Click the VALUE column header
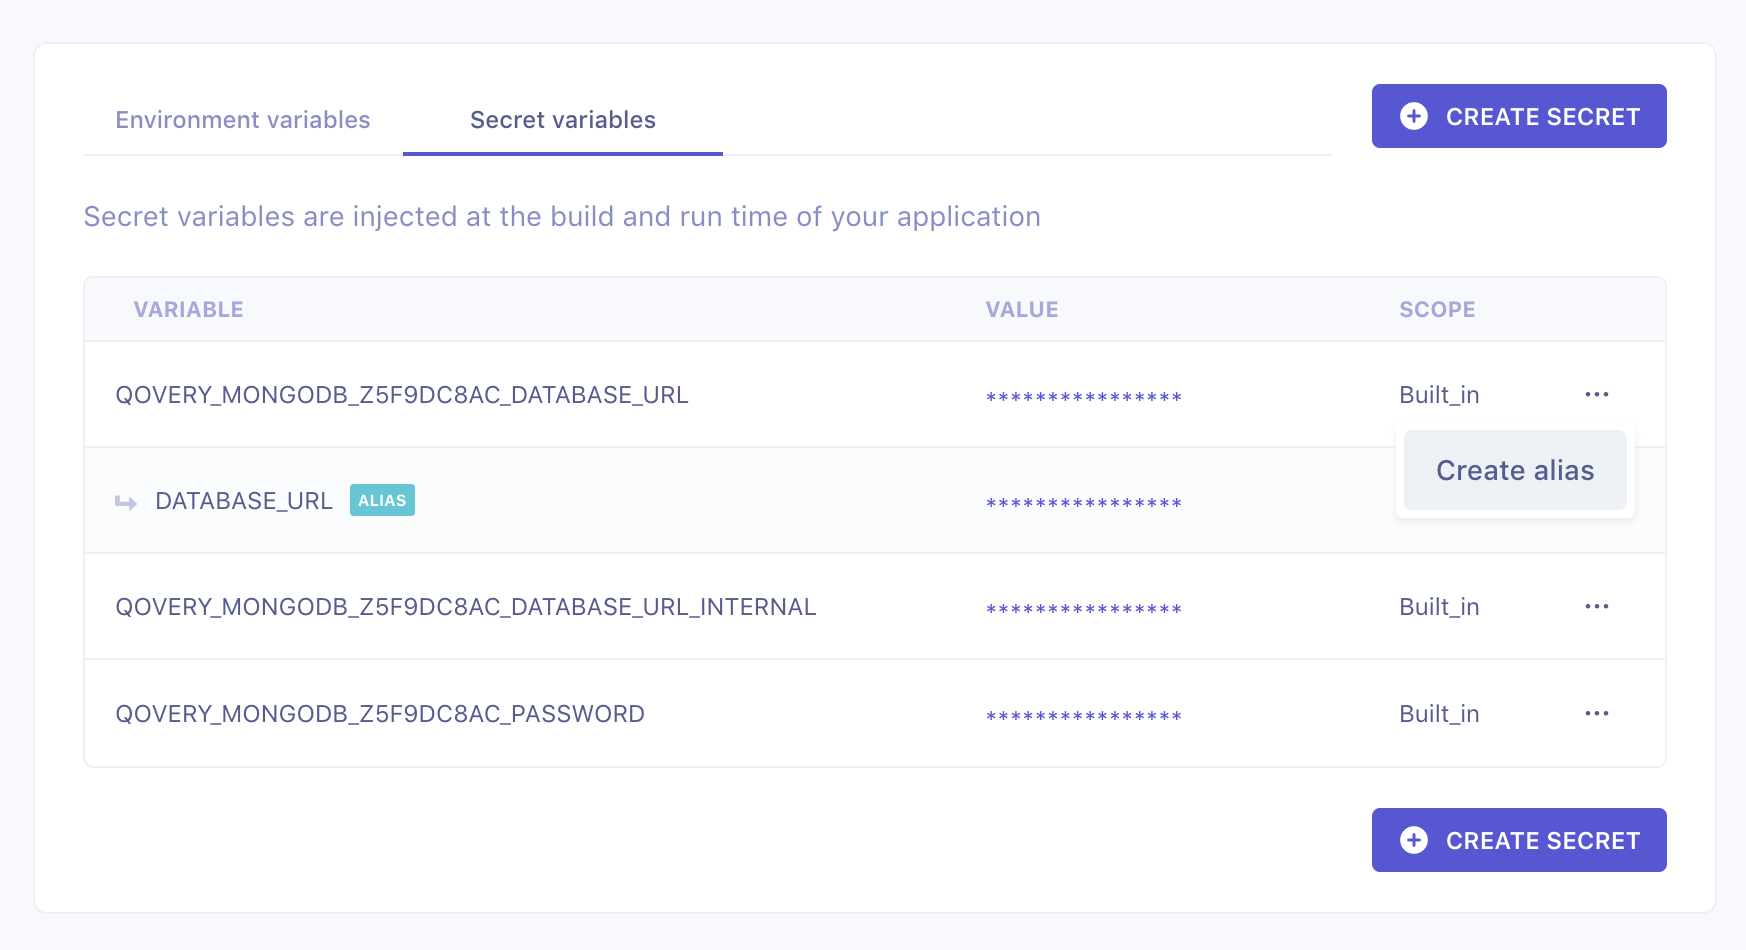The height and width of the screenshot is (950, 1746). [x=1021, y=310]
